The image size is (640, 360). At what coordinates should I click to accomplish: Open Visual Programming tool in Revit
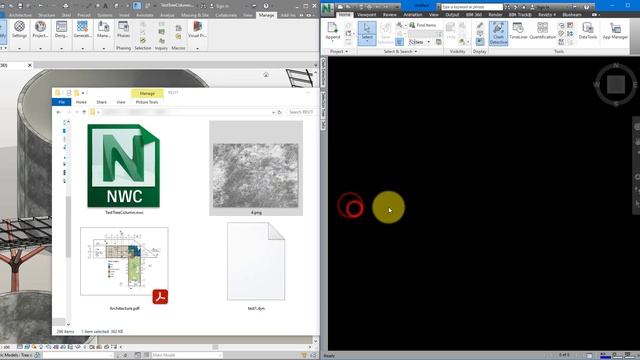click(197, 29)
